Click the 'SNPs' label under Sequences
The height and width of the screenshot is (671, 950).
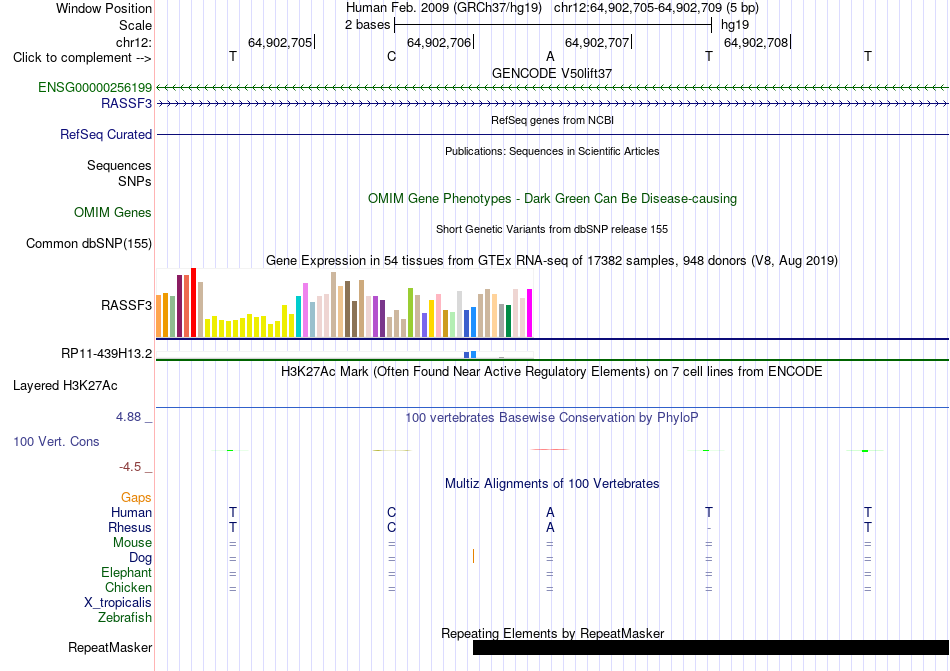click(135, 181)
